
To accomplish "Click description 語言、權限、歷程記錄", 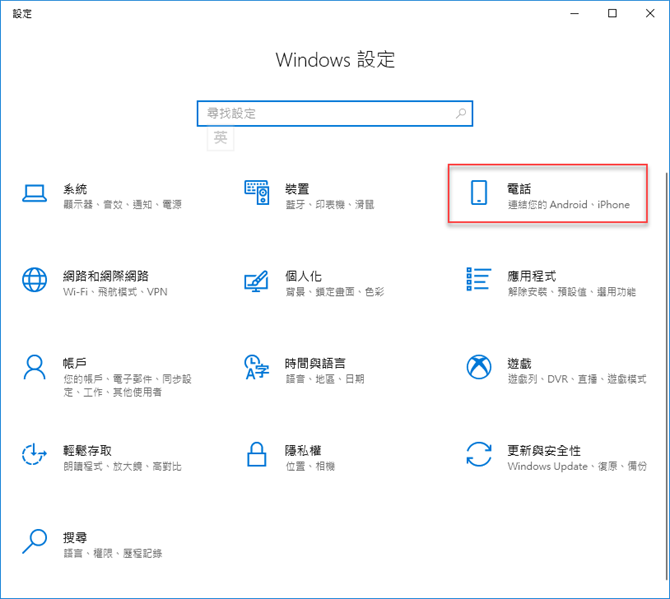I will pyautogui.click(x=113, y=553).
